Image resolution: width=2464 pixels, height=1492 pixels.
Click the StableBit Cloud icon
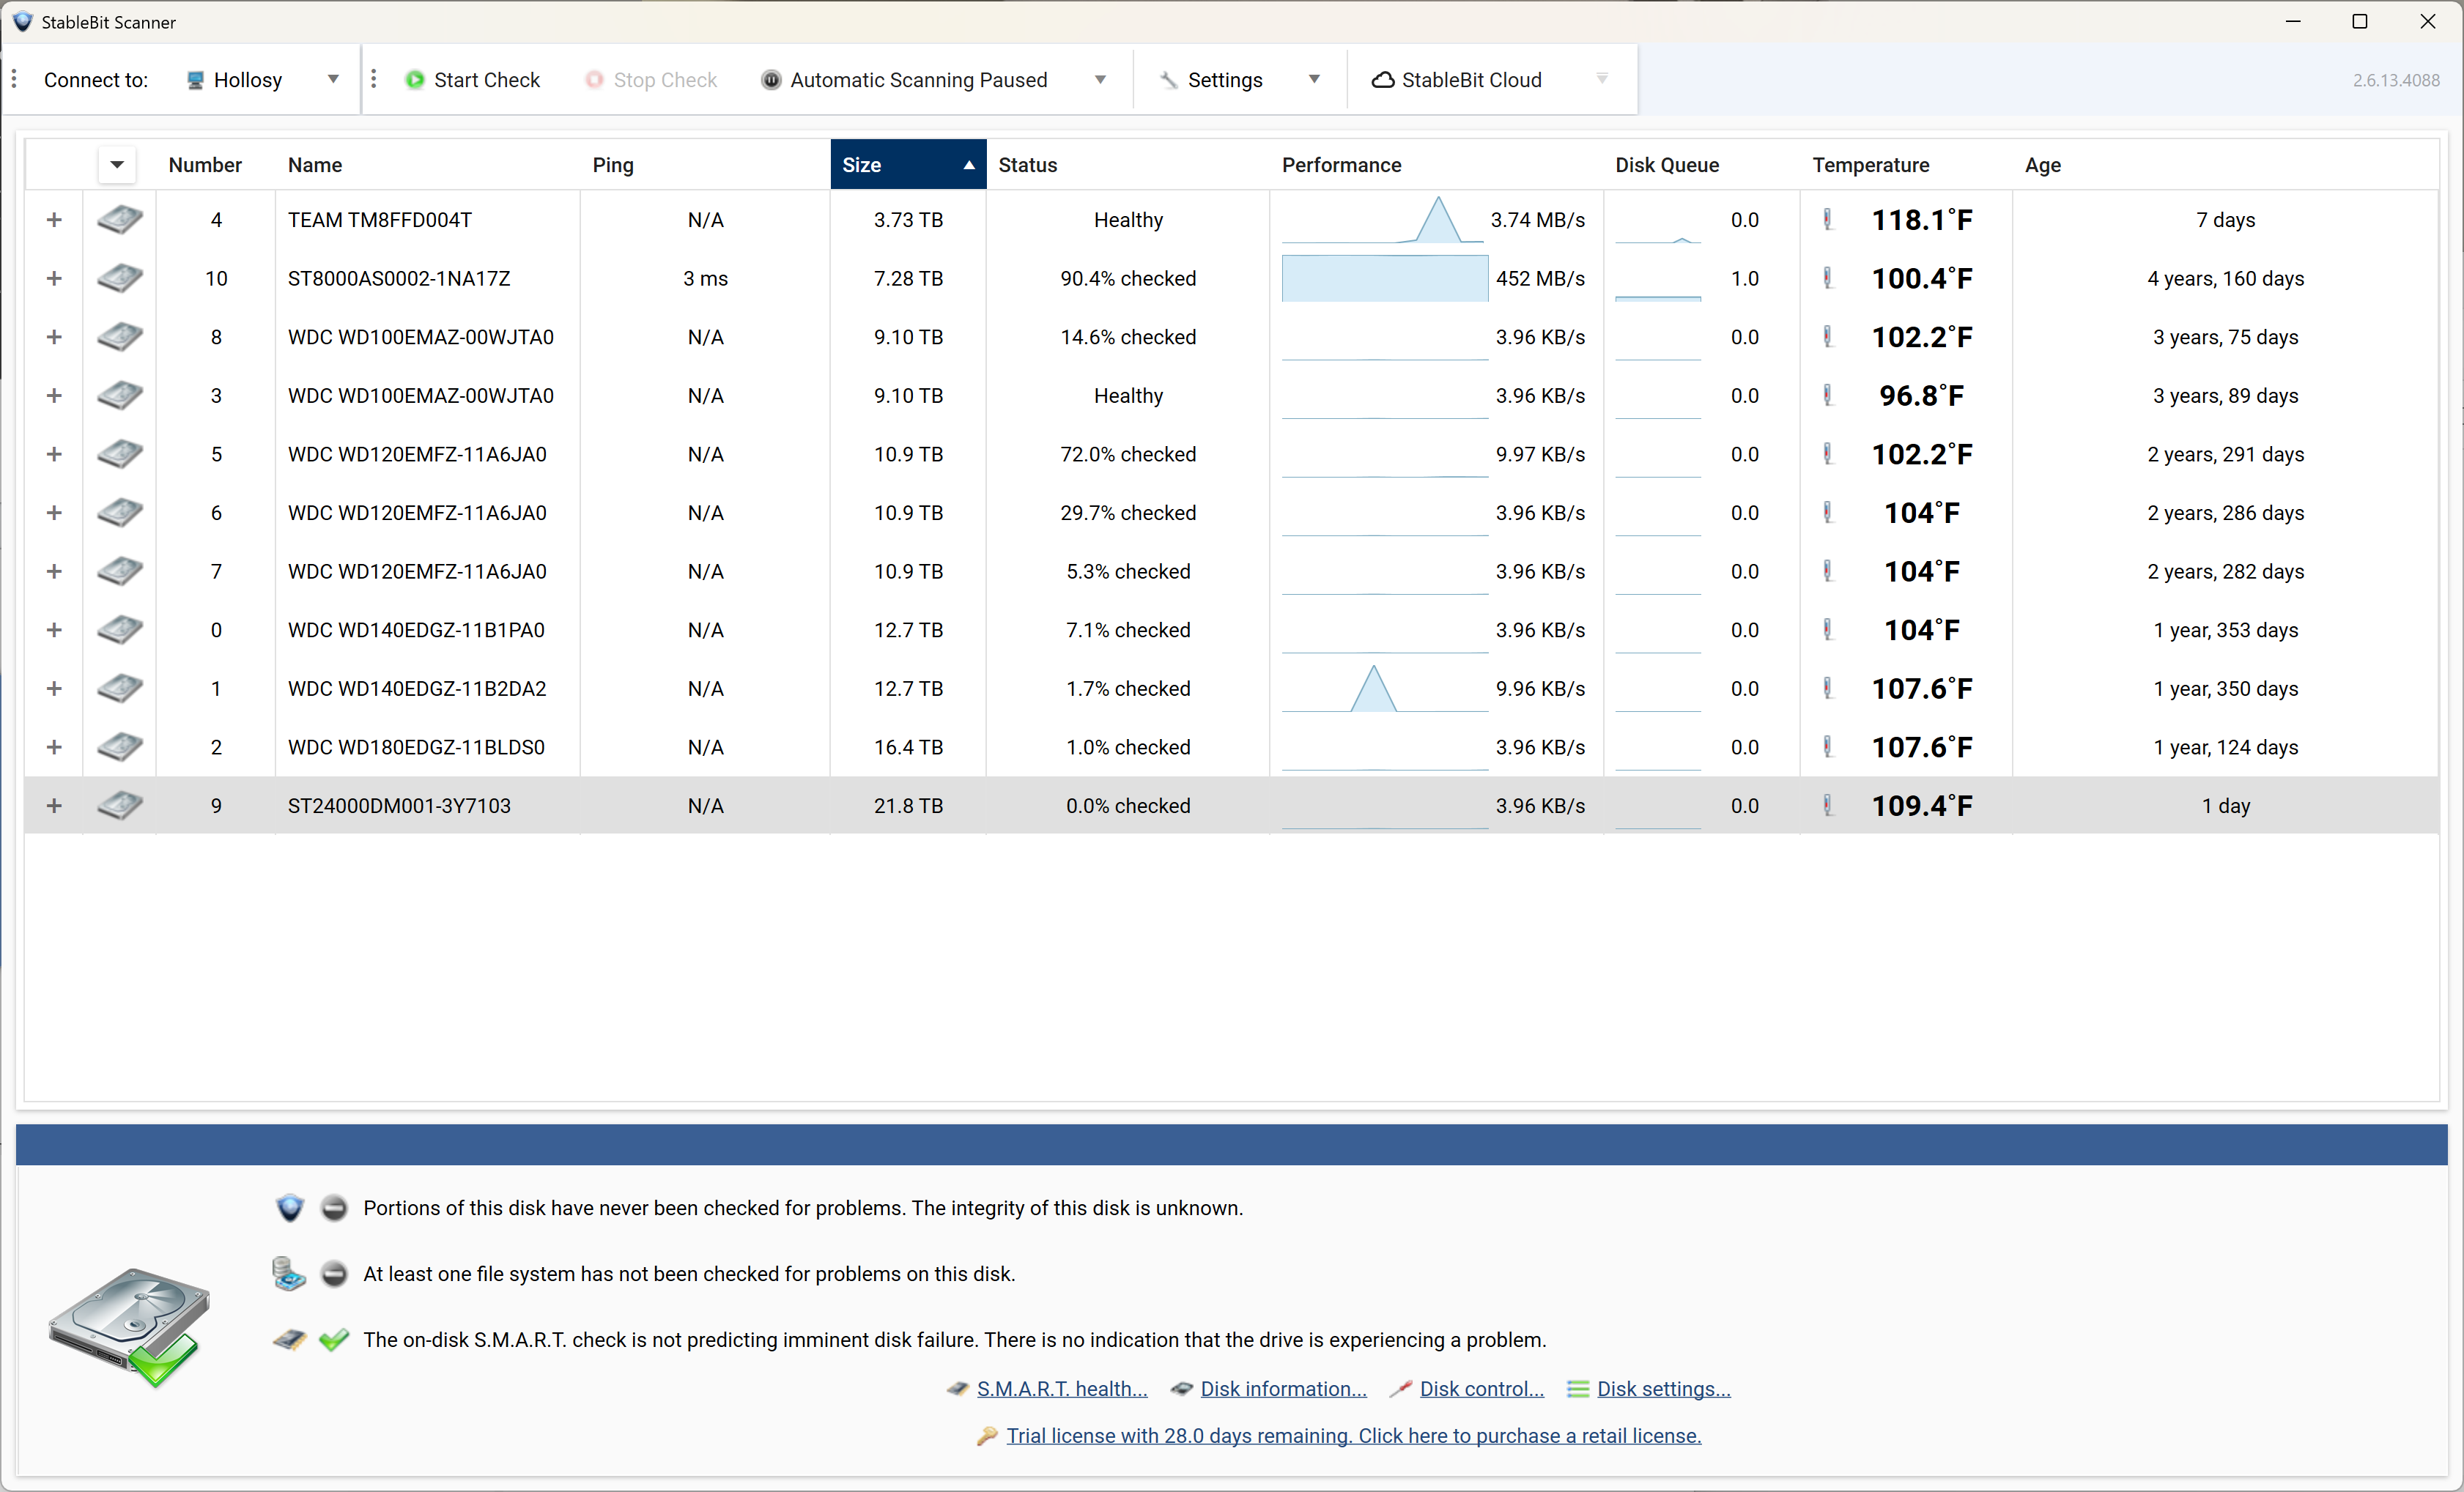(x=1382, y=80)
